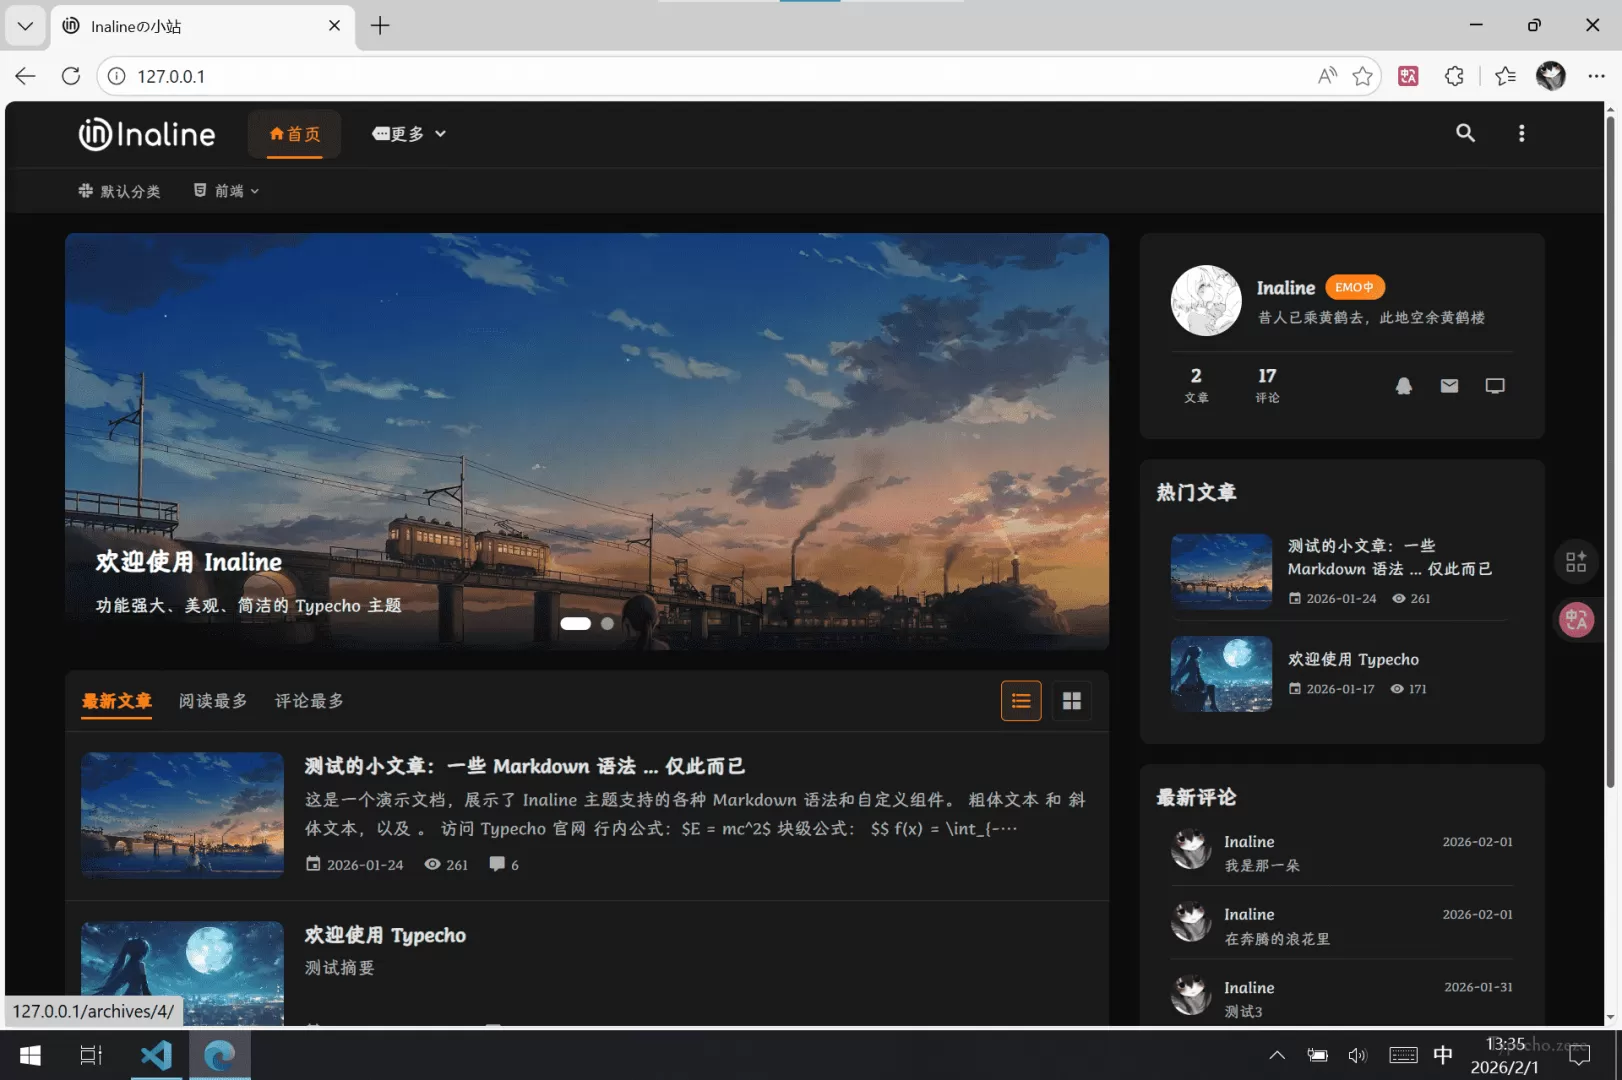Show hidden system tray icons
Viewport: 1622px width, 1080px height.
point(1277,1055)
